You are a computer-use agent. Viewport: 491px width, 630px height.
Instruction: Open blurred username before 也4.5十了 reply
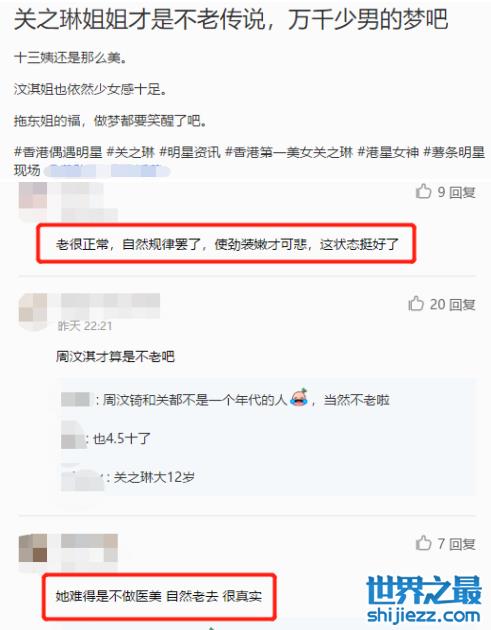(74, 438)
